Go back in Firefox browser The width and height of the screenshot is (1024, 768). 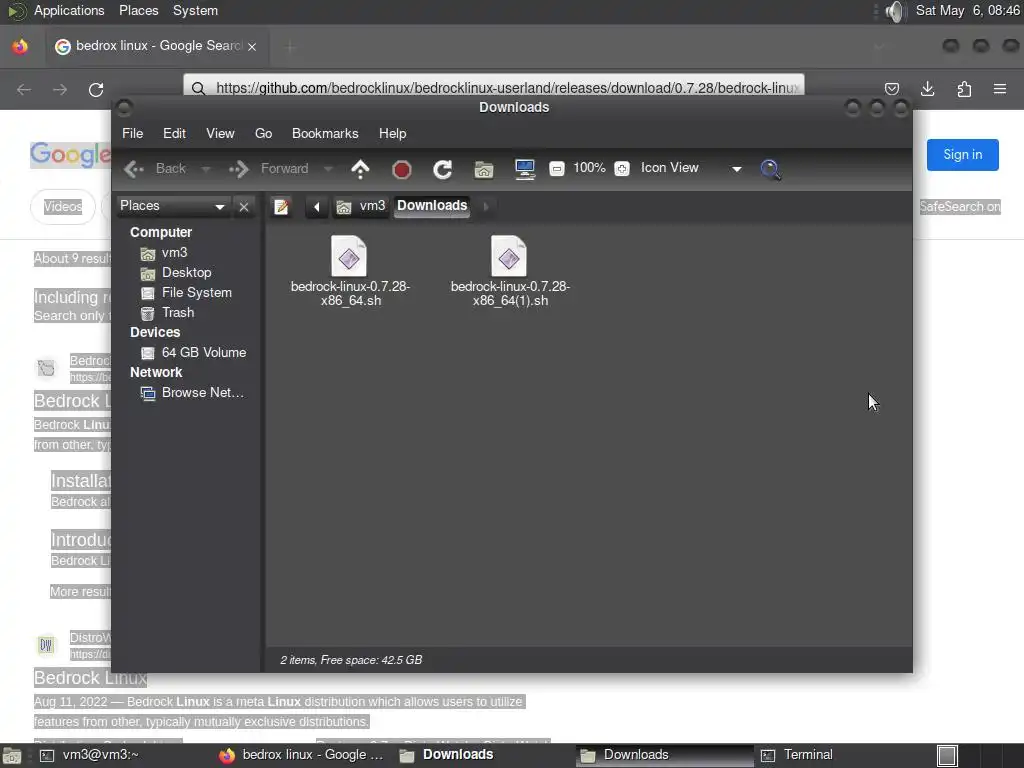tap(24, 89)
